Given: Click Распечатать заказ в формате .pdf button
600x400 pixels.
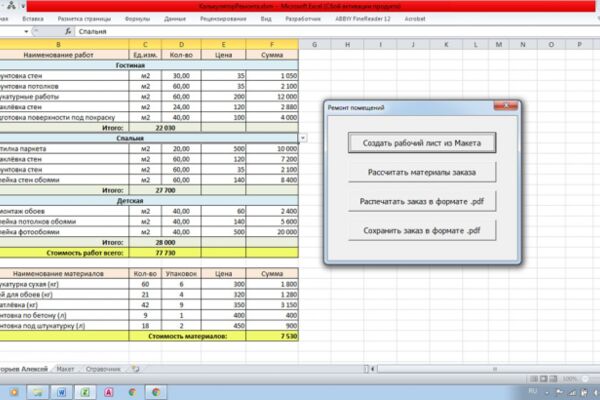Looking at the screenshot, I should [x=422, y=201].
